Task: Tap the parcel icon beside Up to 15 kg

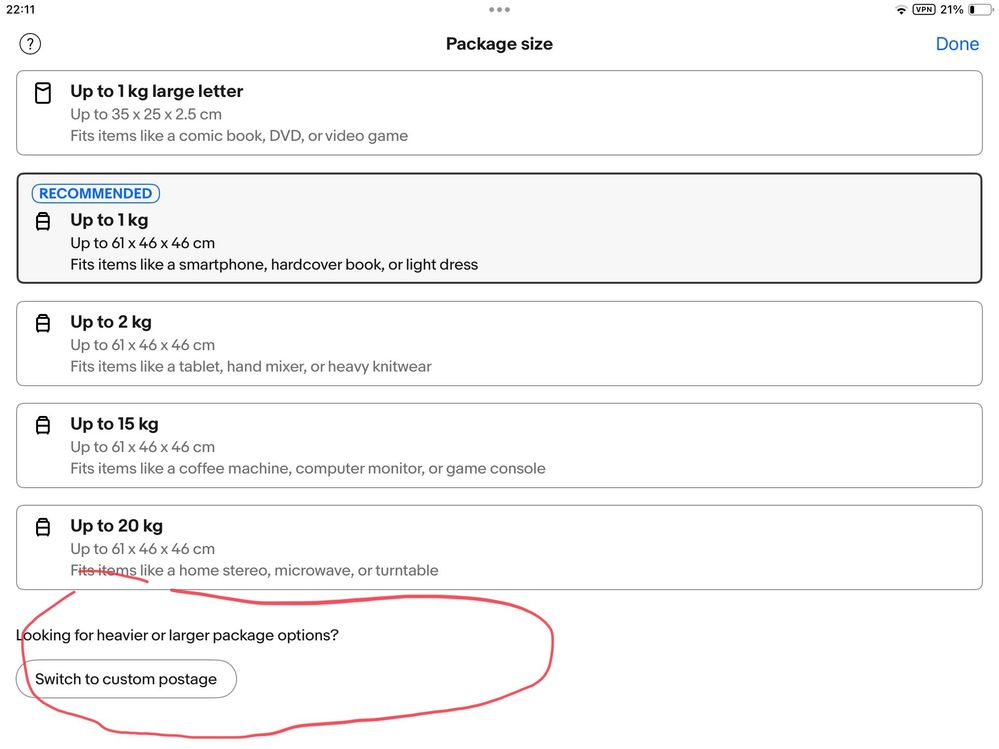Action: pyautogui.click(x=43, y=425)
